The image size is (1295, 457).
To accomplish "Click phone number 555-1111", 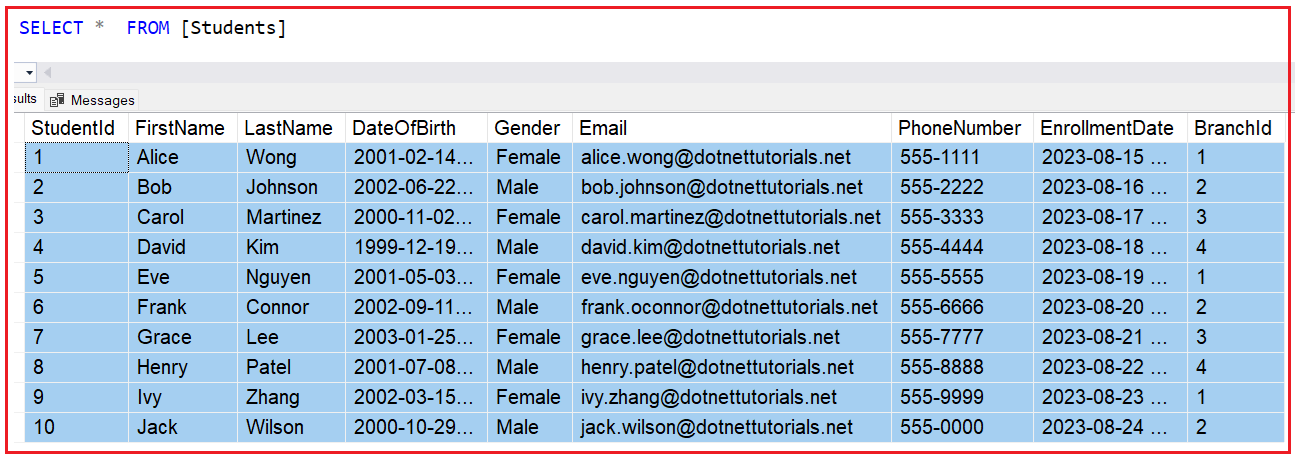I will click(x=962, y=157).
